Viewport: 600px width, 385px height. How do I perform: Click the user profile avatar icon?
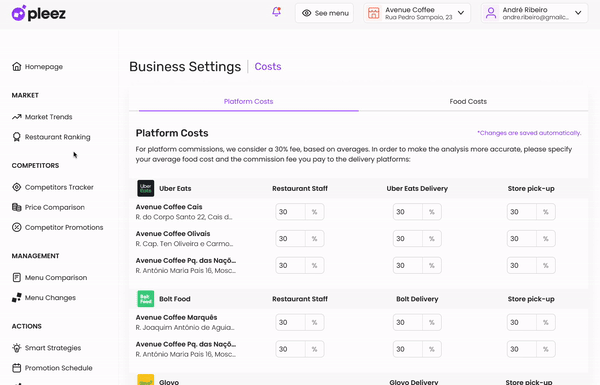[491, 13]
